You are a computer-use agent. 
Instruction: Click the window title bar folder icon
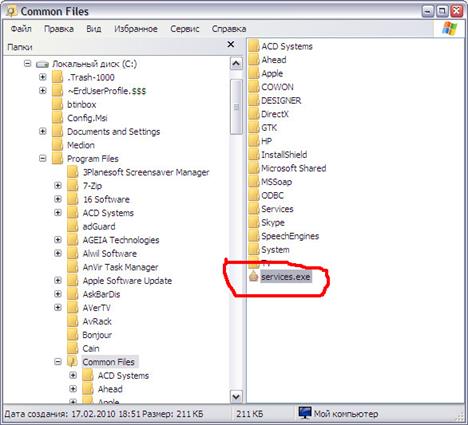[11, 11]
